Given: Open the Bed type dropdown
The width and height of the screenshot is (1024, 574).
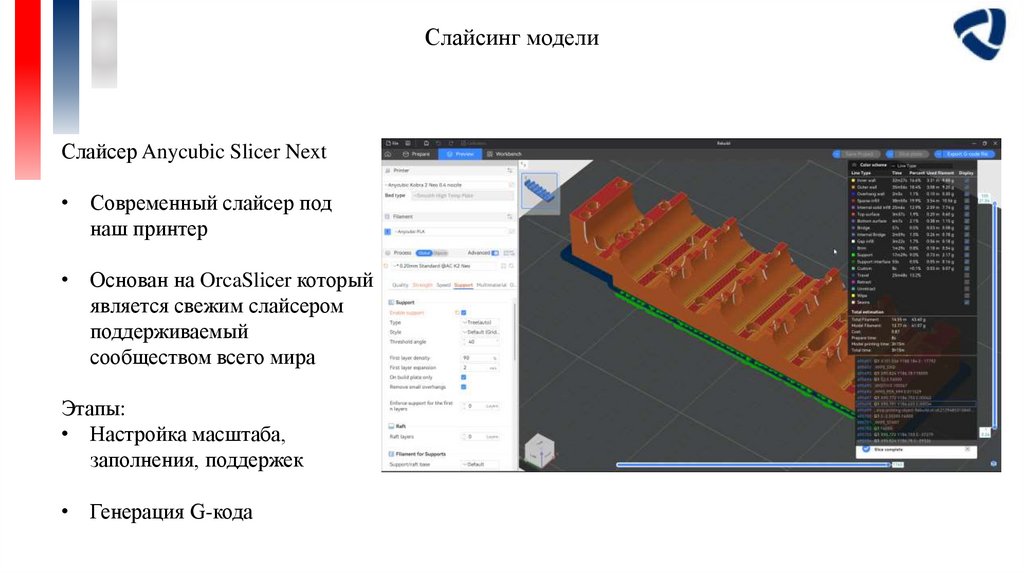Looking at the screenshot, I should tap(462, 195).
